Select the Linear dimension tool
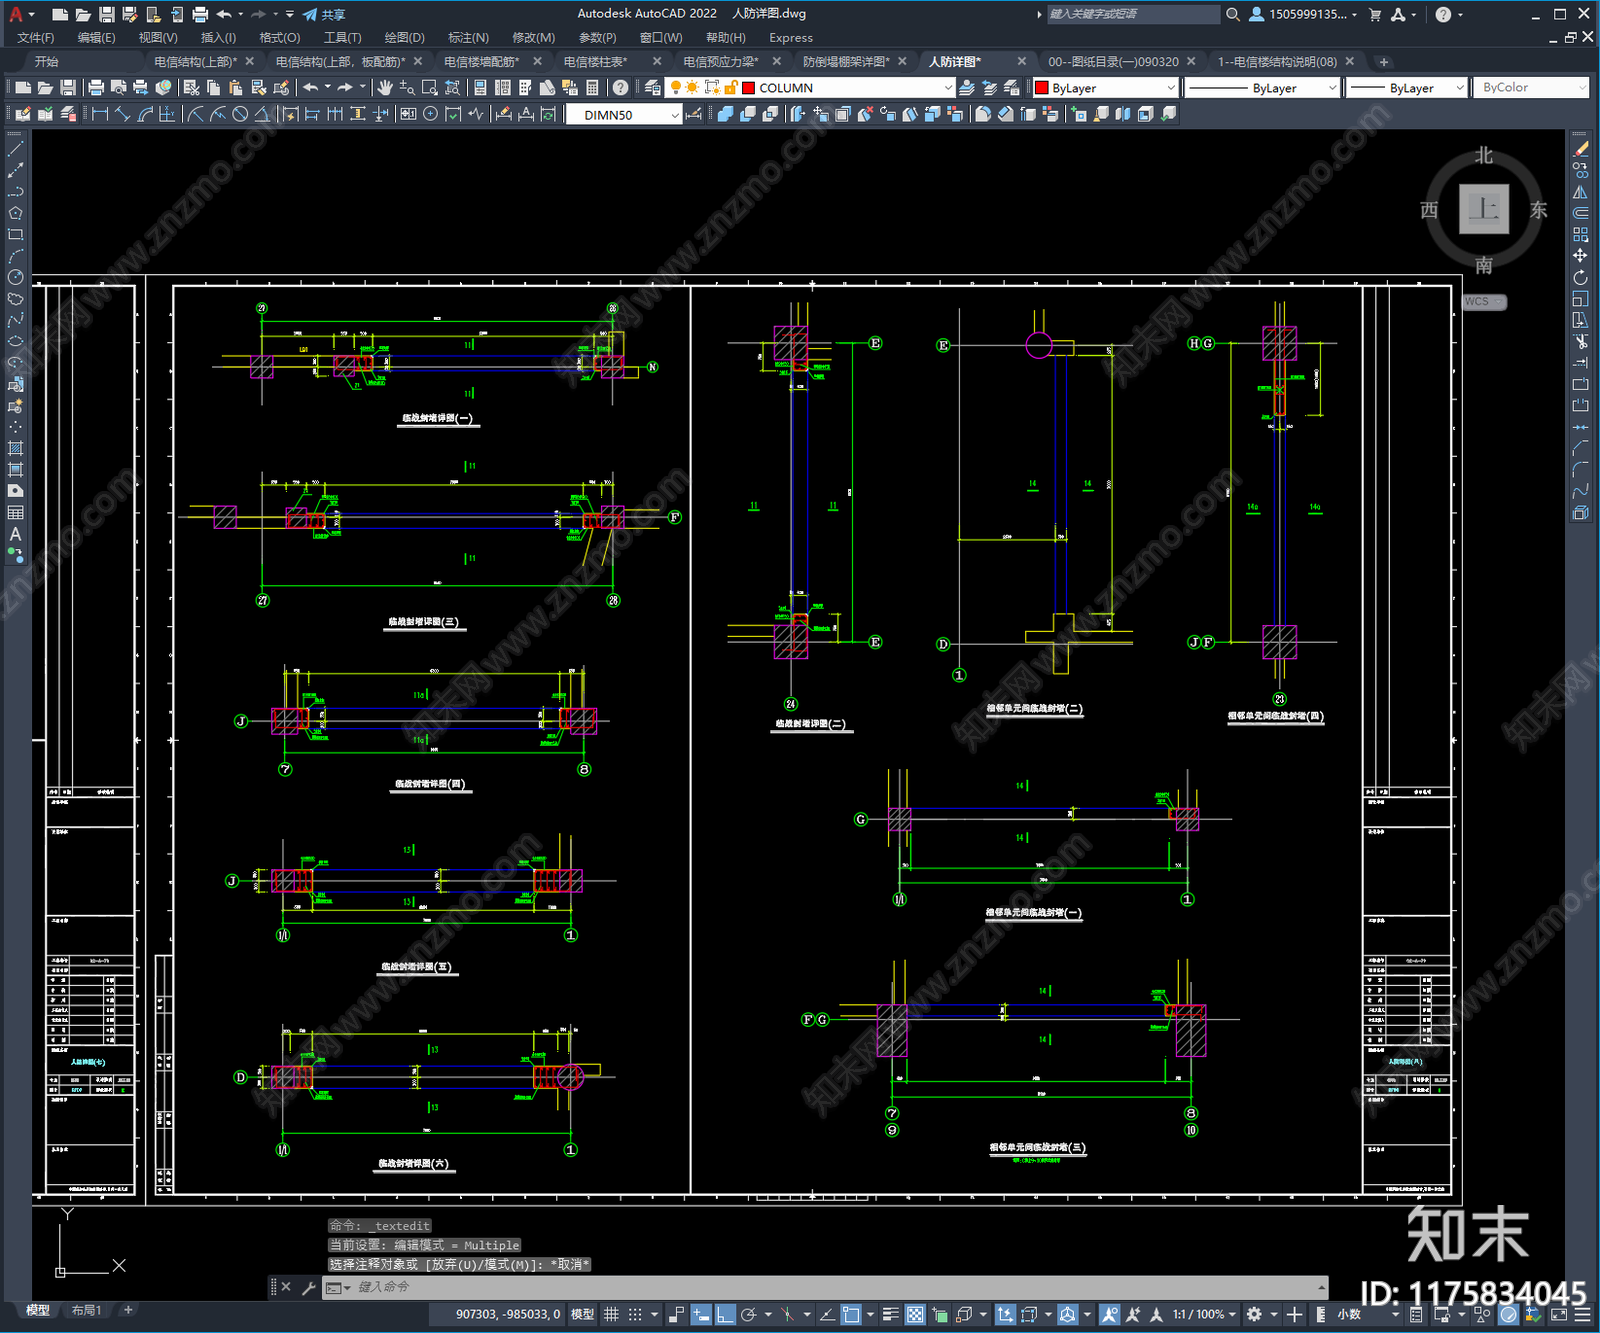 coord(100,114)
